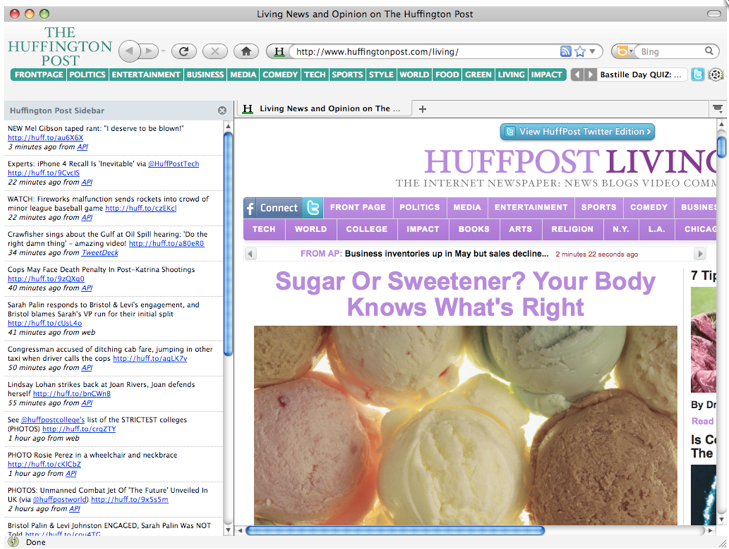Image resolution: width=729 pixels, height=549 pixels.
Task: Show previous AP news ticker item
Action: coord(251,254)
